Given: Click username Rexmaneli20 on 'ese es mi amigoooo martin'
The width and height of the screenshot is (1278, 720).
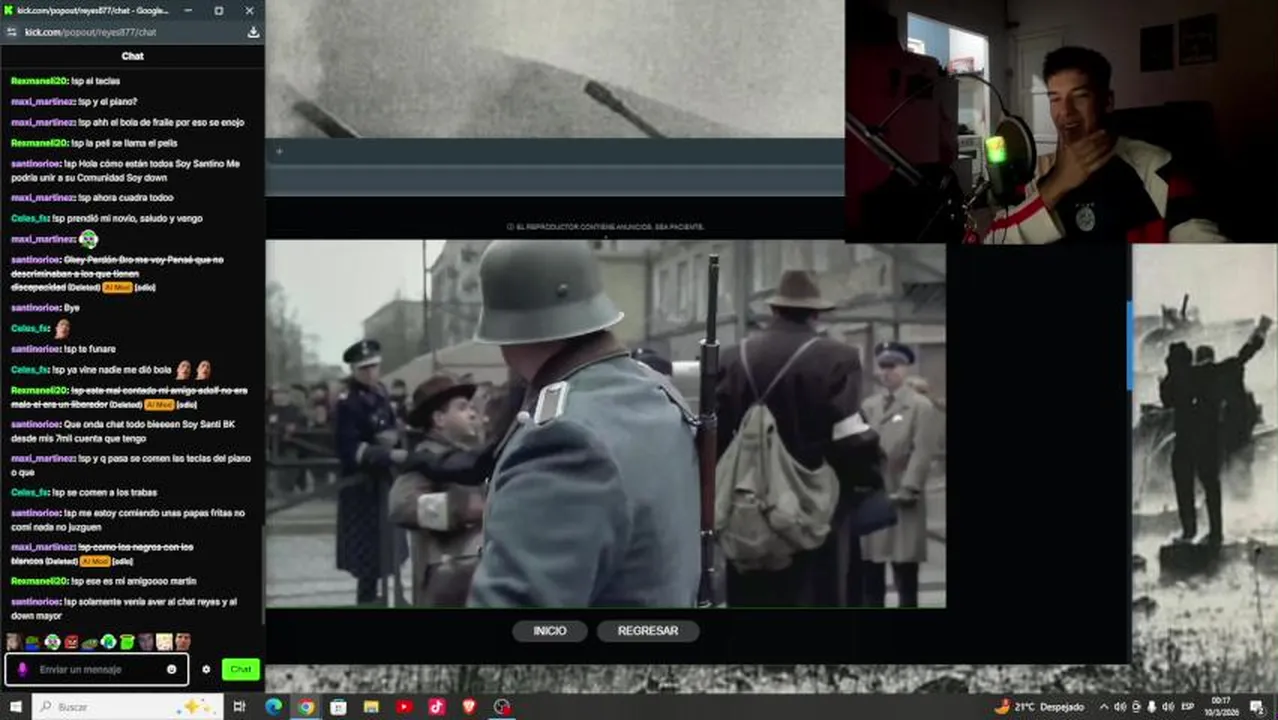Looking at the screenshot, I should click(39, 581).
